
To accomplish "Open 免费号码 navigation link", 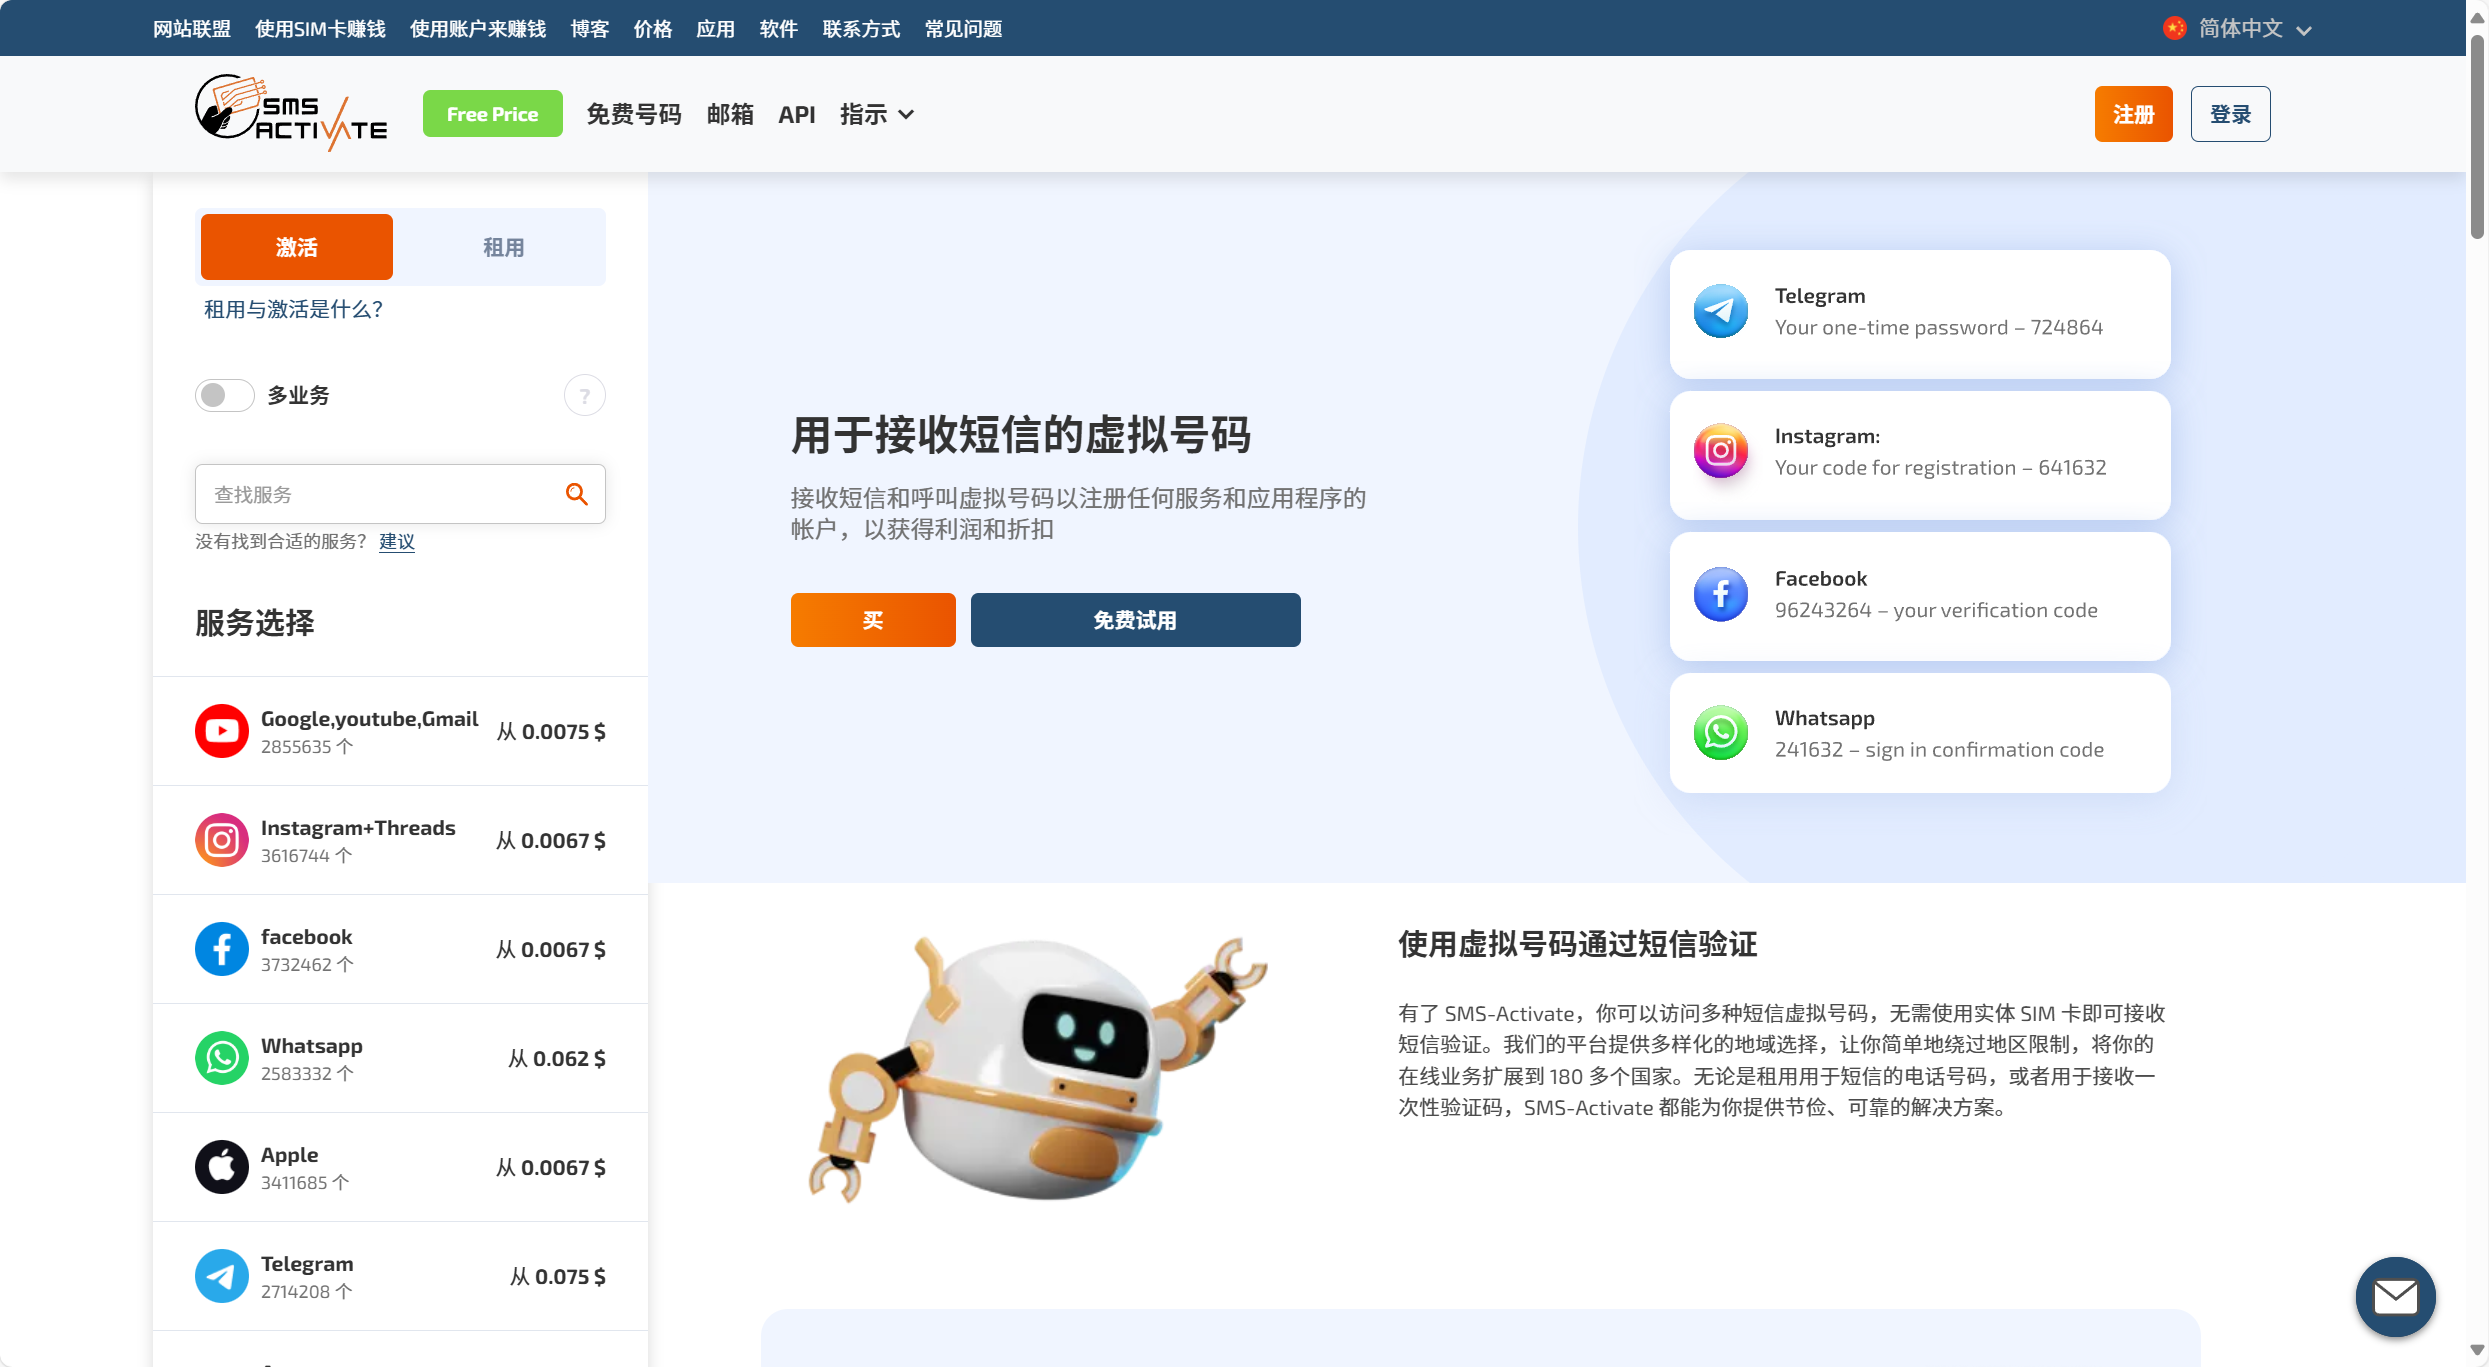I will click(x=634, y=114).
